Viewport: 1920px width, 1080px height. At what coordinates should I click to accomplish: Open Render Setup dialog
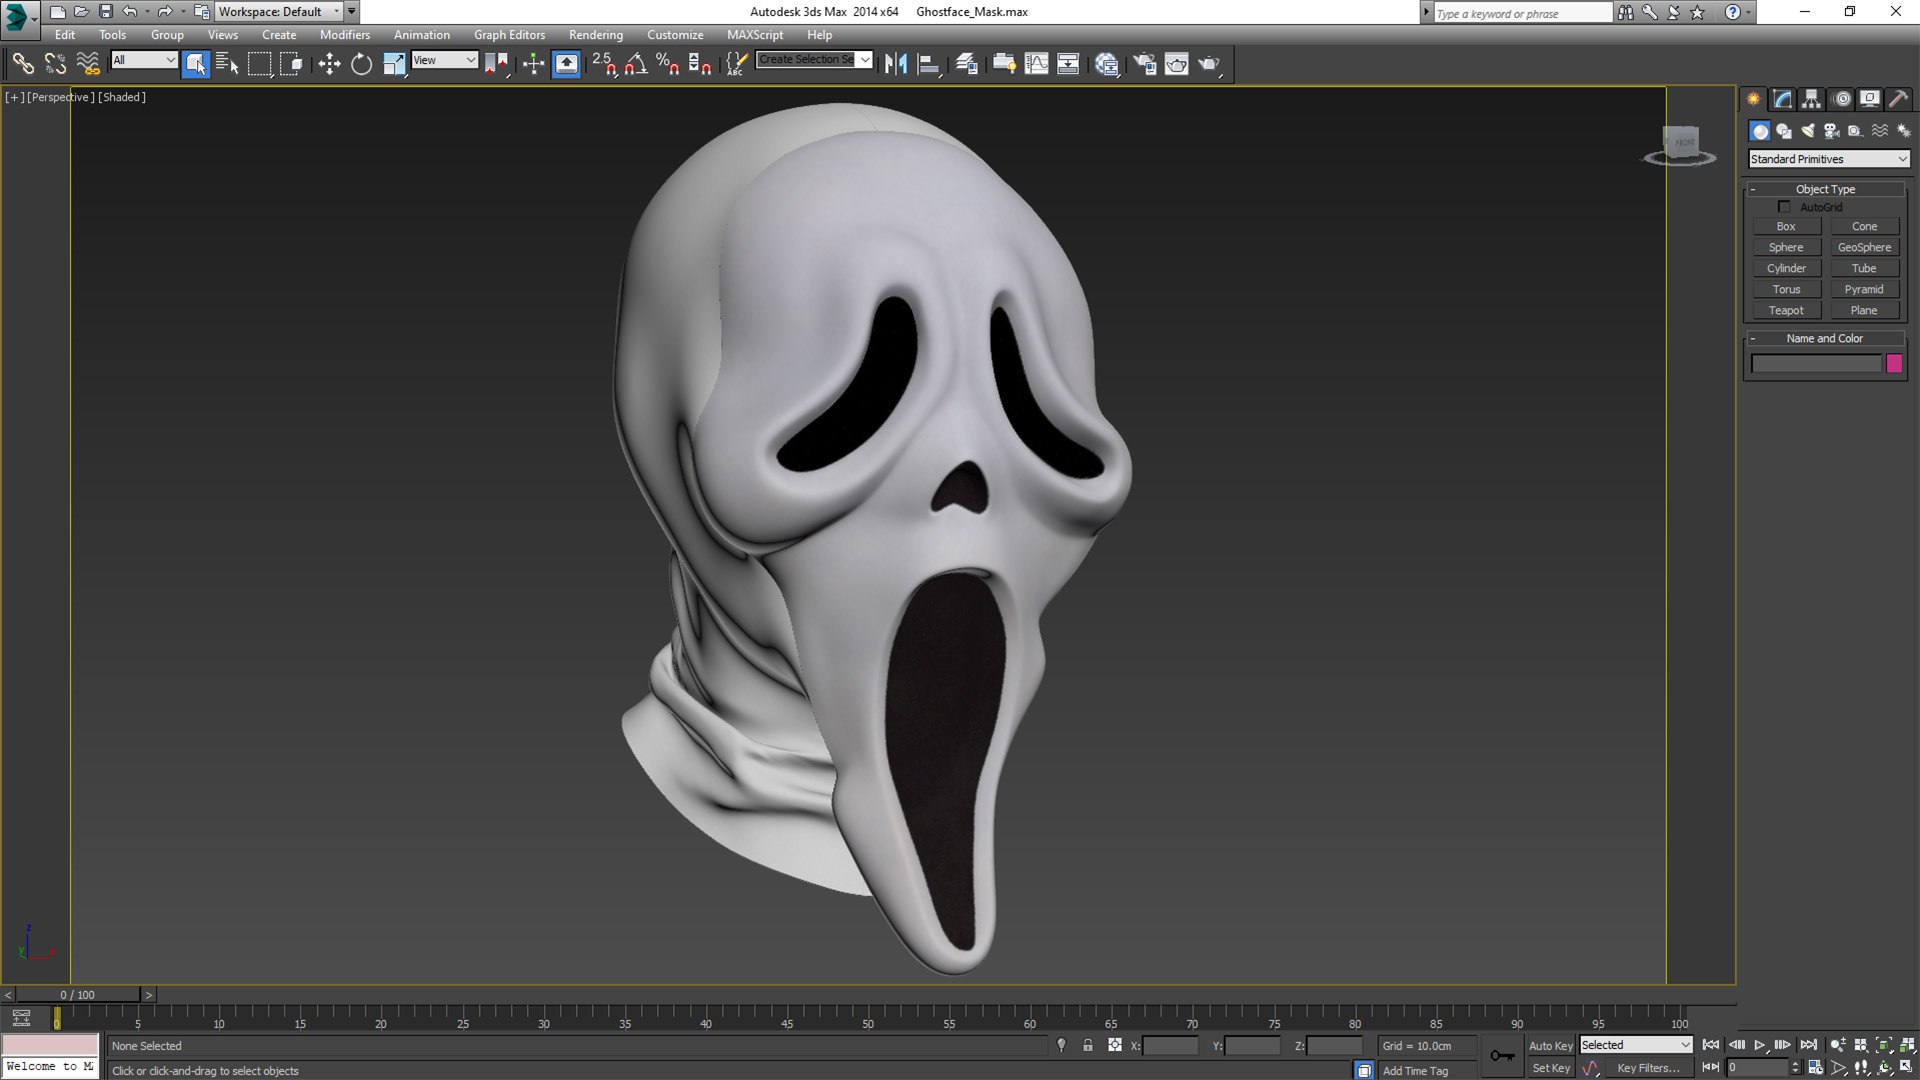(x=1144, y=64)
